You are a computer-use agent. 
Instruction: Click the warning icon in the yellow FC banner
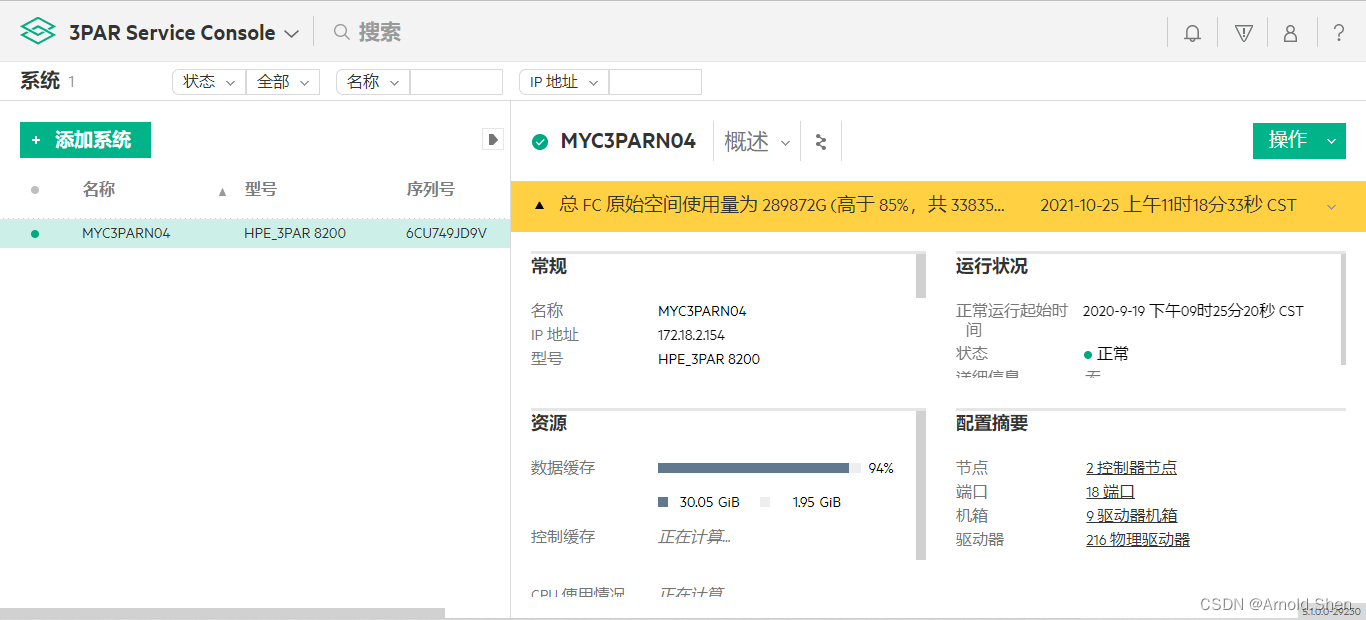coord(538,203)
